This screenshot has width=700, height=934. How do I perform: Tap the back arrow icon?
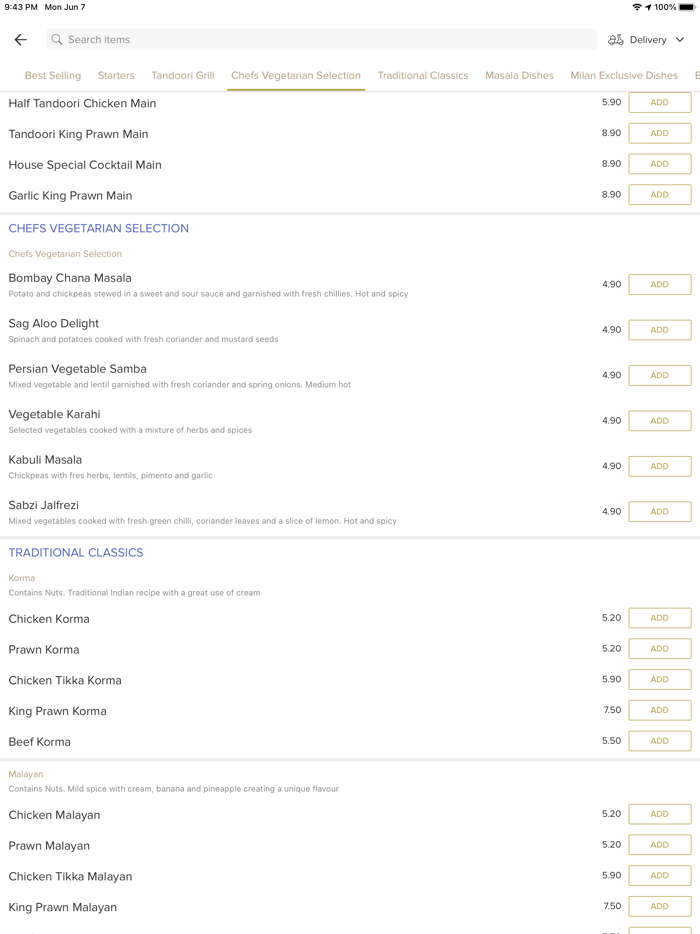pyautogui.click(x=20, y=39)
